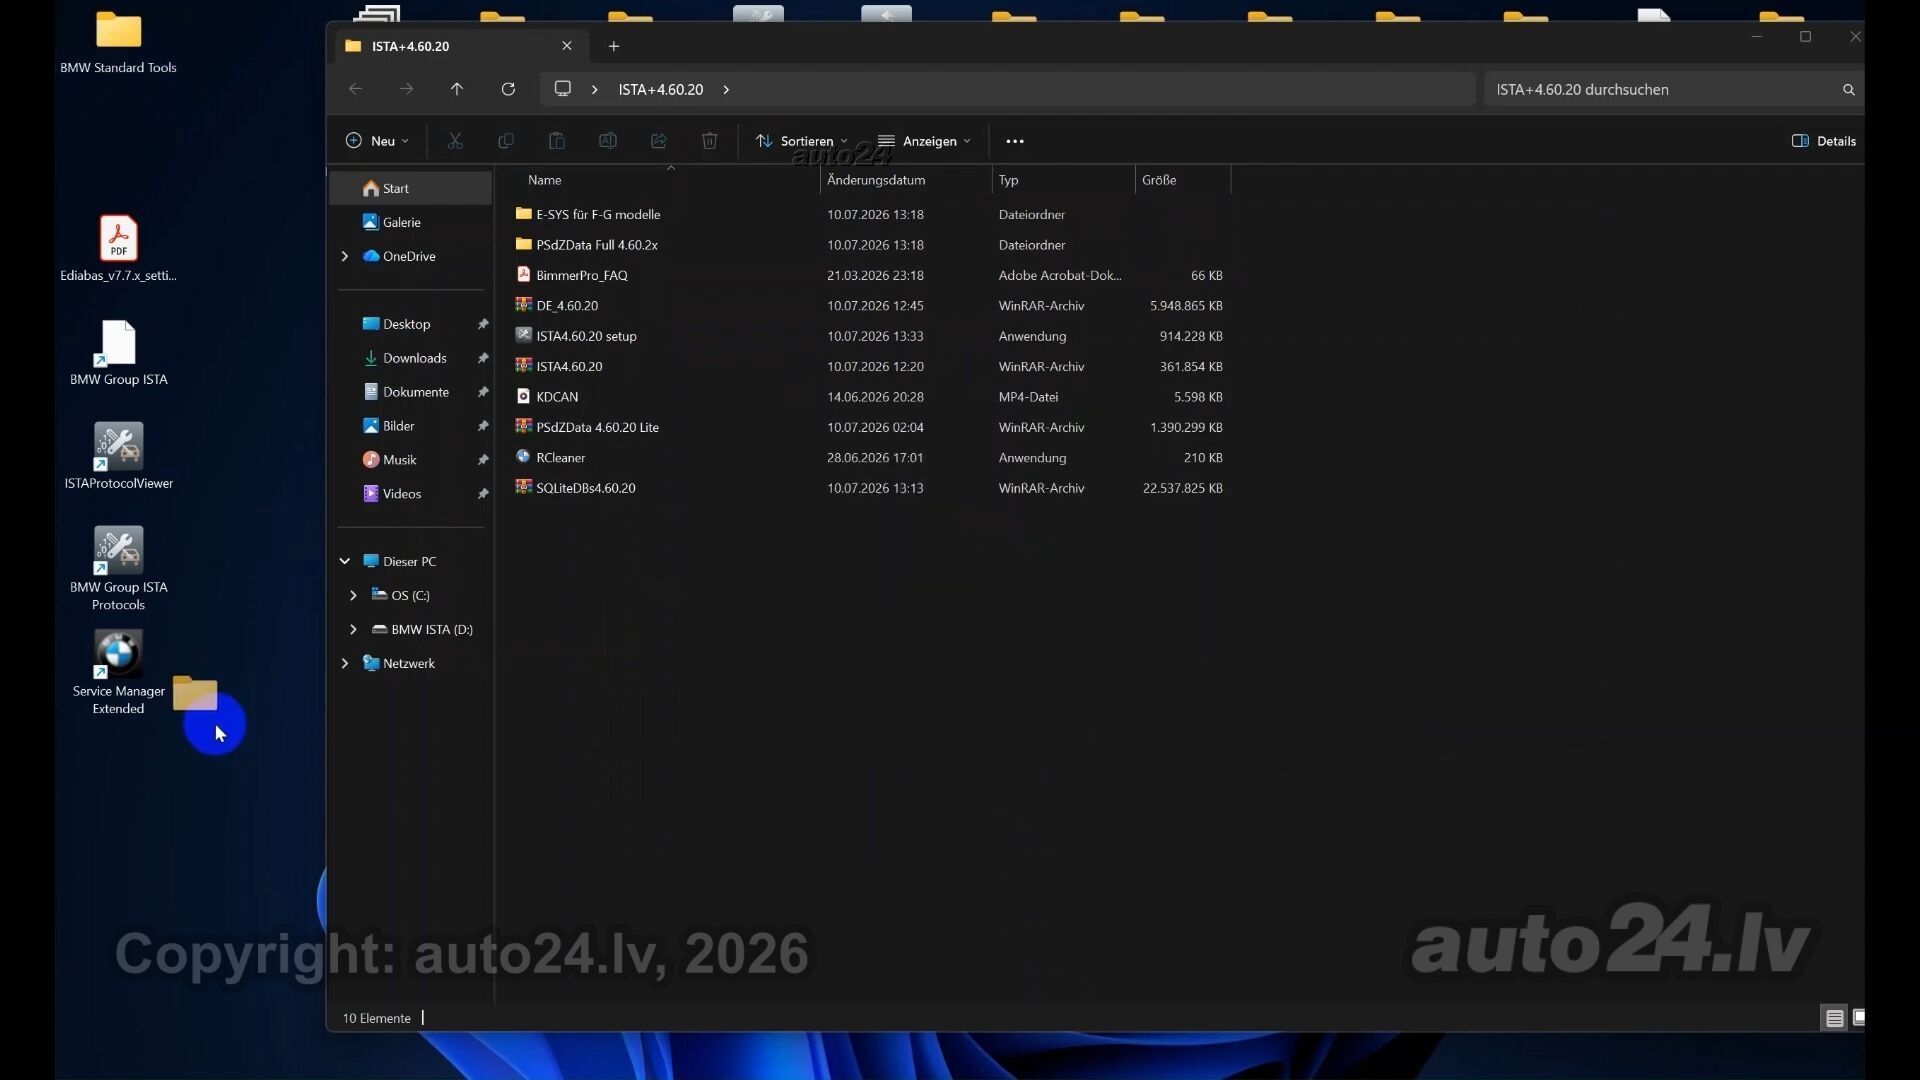
Task: Click the PC icon in address bar
Action: [x=563, y=89]
